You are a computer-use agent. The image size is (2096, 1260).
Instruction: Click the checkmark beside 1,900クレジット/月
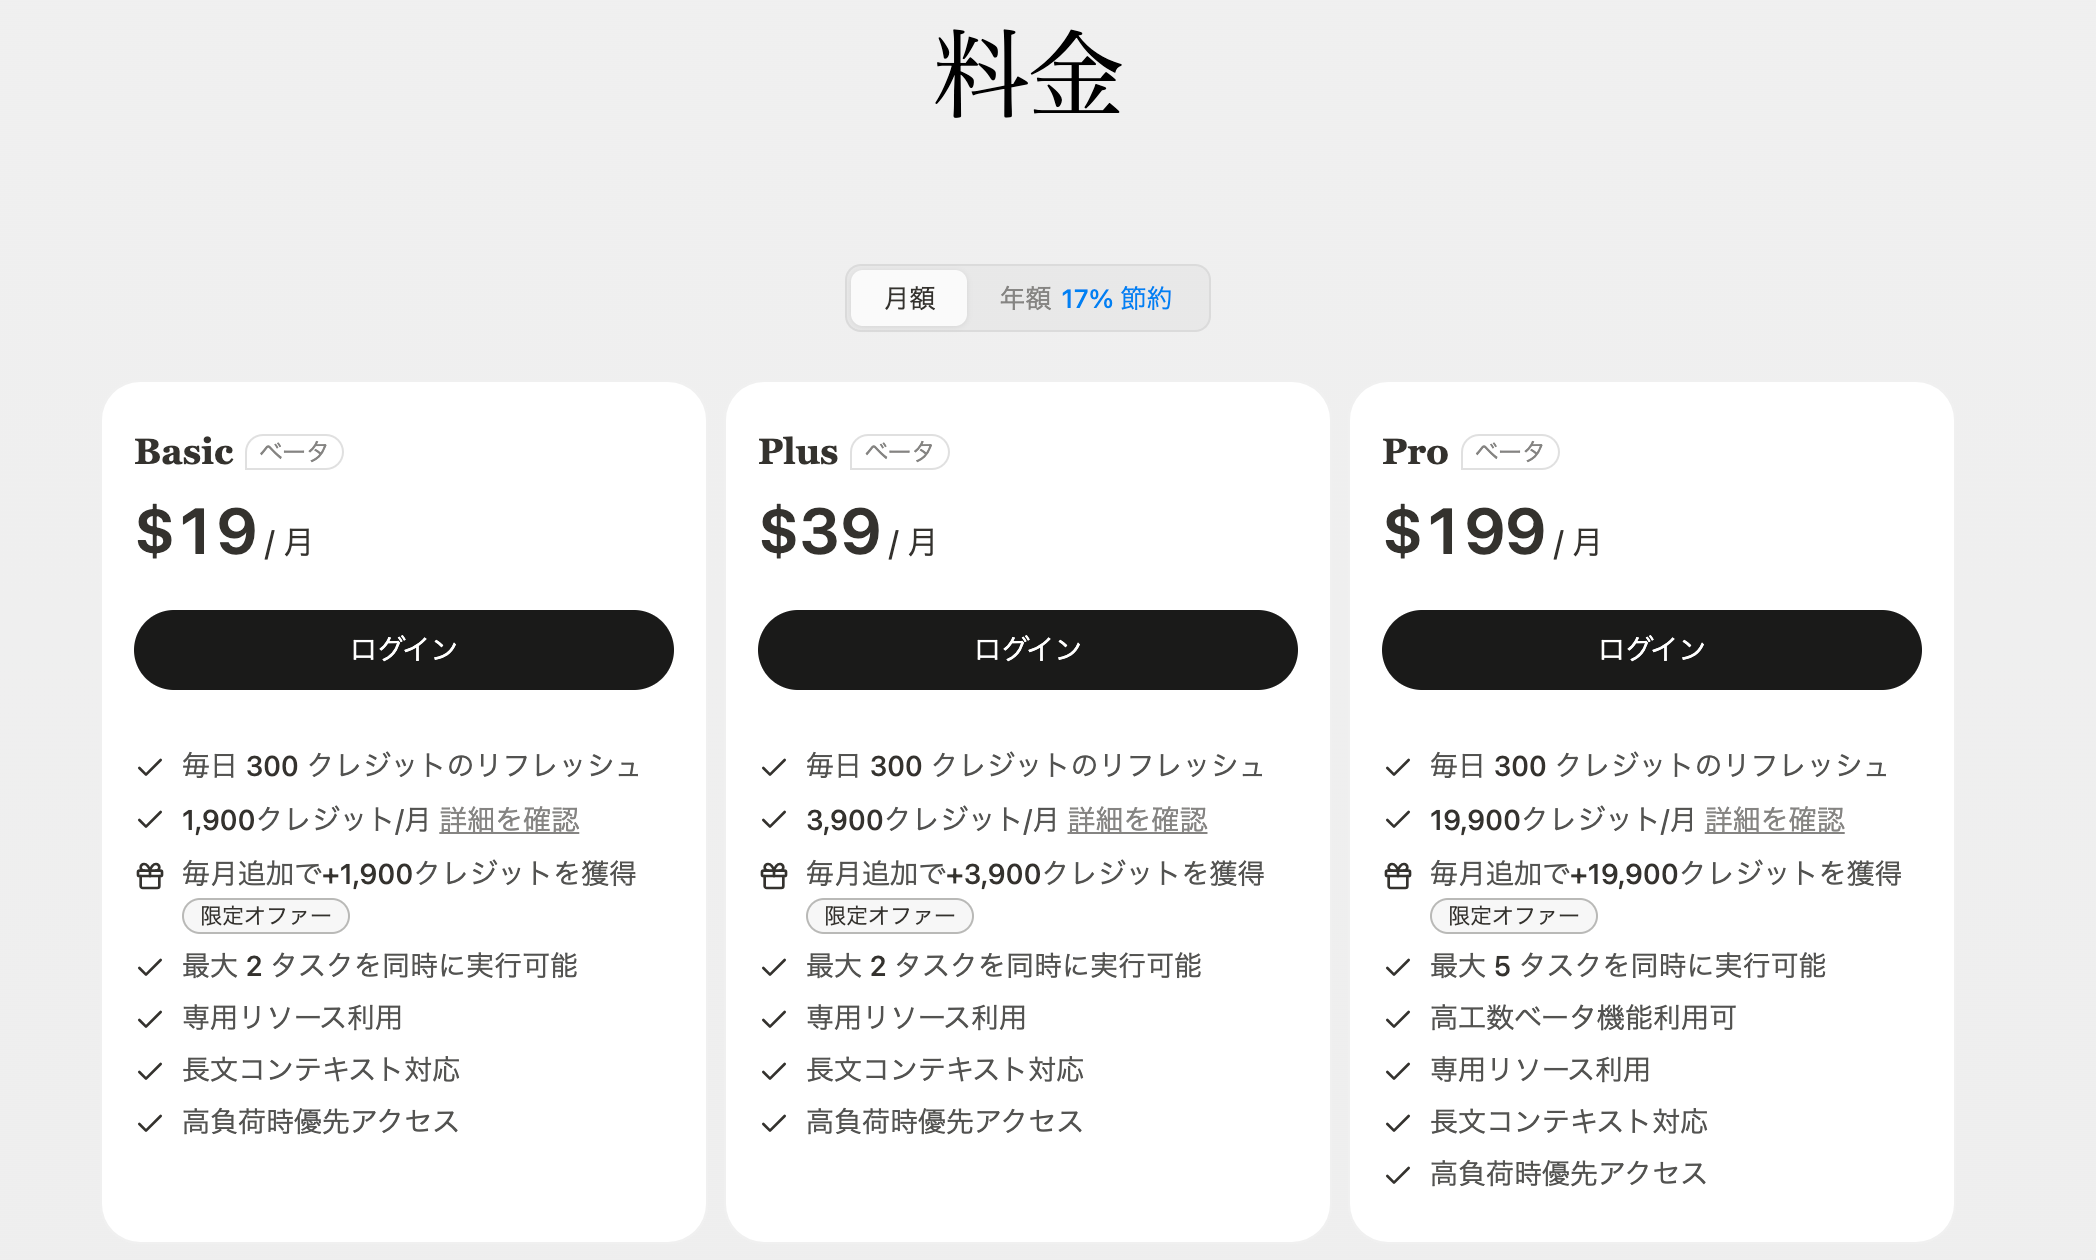pos(150,820)
